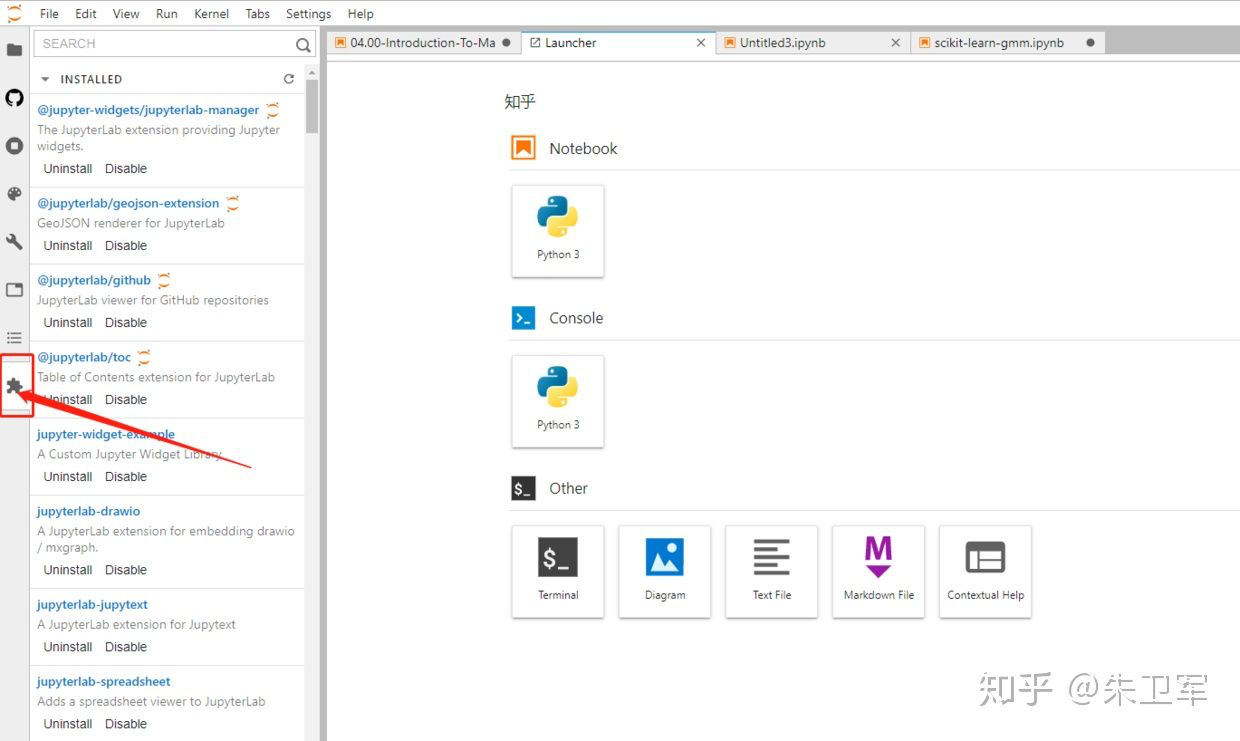This screenshot has height=741, width=1240.
Task: Open jupyterlab-jupytext extension link
Action: 92,605
